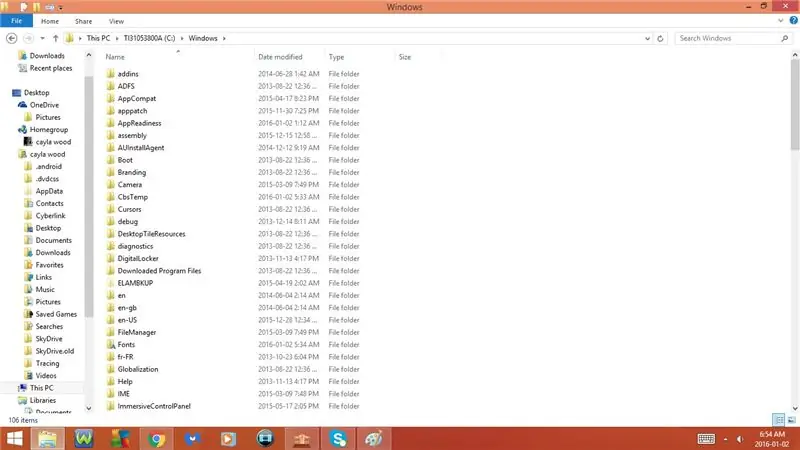
Task: Click the Favorites star folder icon
Action: coord(29,265)
